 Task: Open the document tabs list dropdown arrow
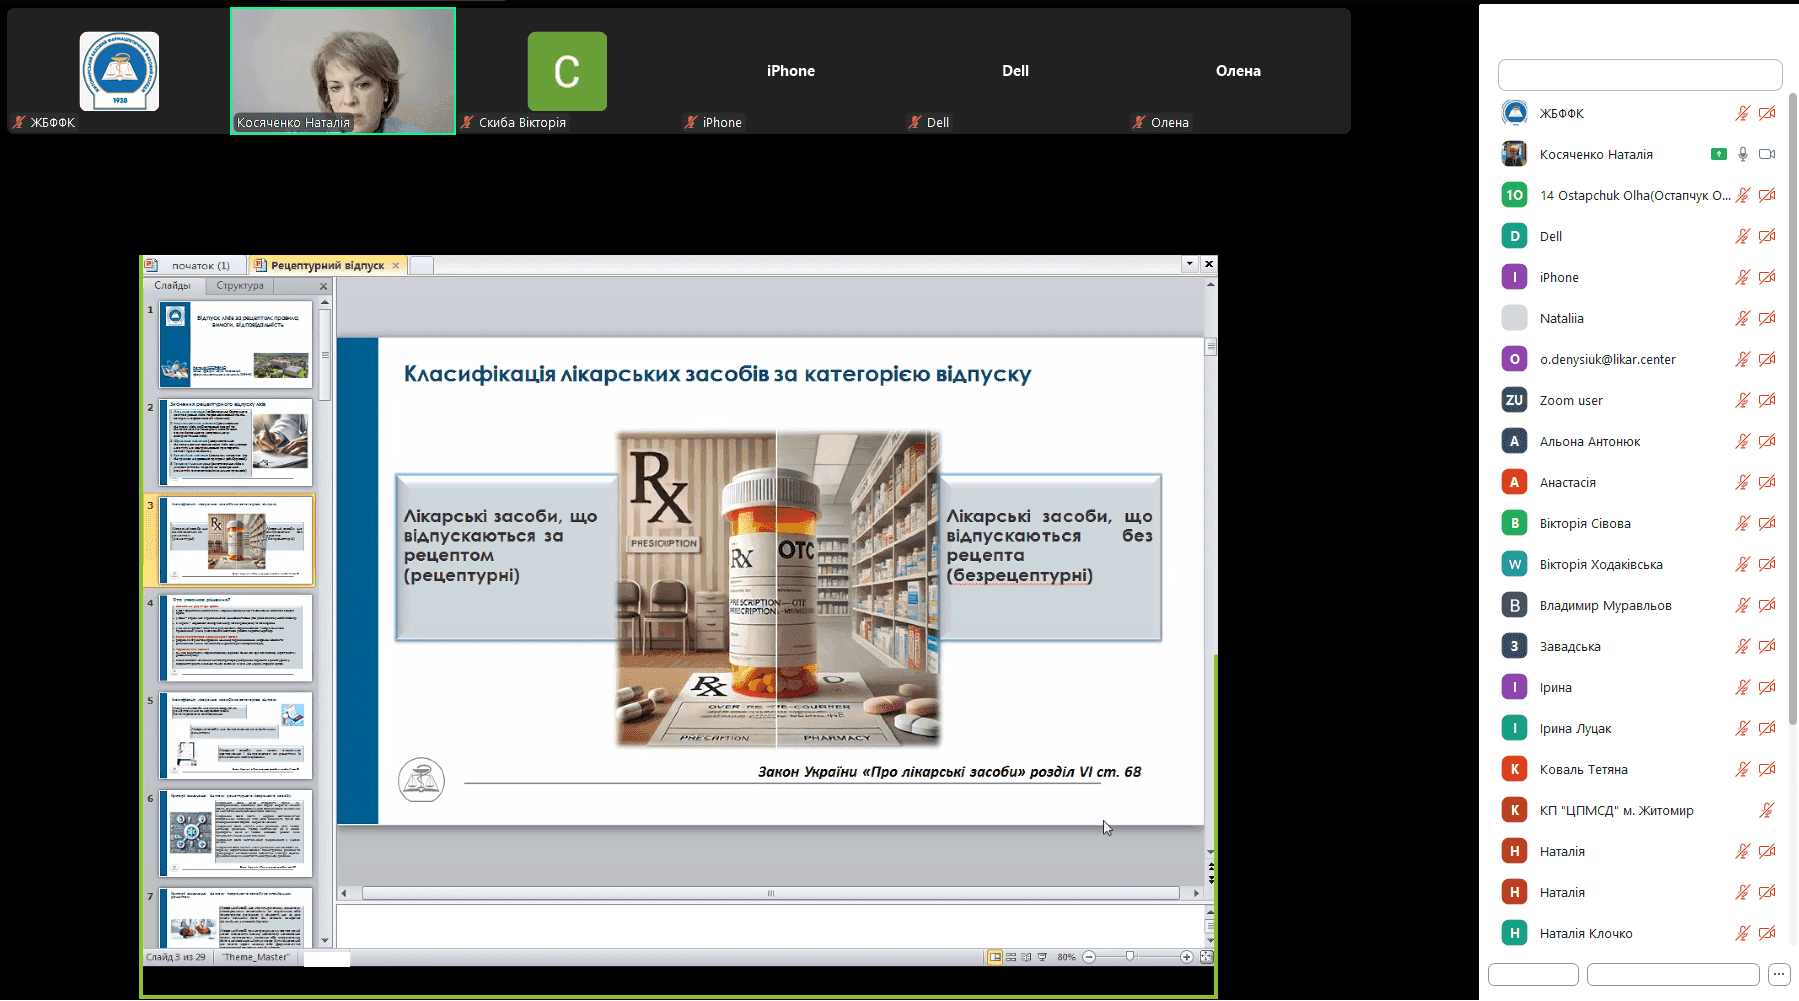1189,264
